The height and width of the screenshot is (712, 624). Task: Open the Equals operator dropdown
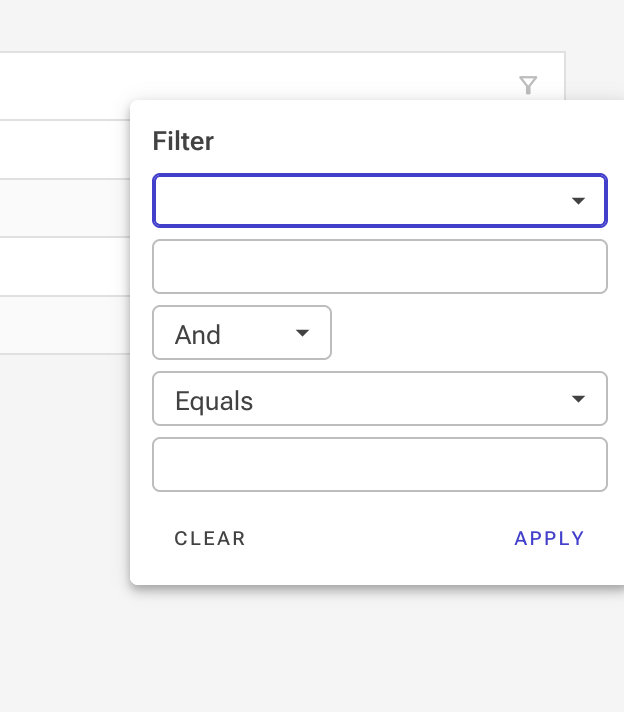pyautogui.click(x=380, y=399)
